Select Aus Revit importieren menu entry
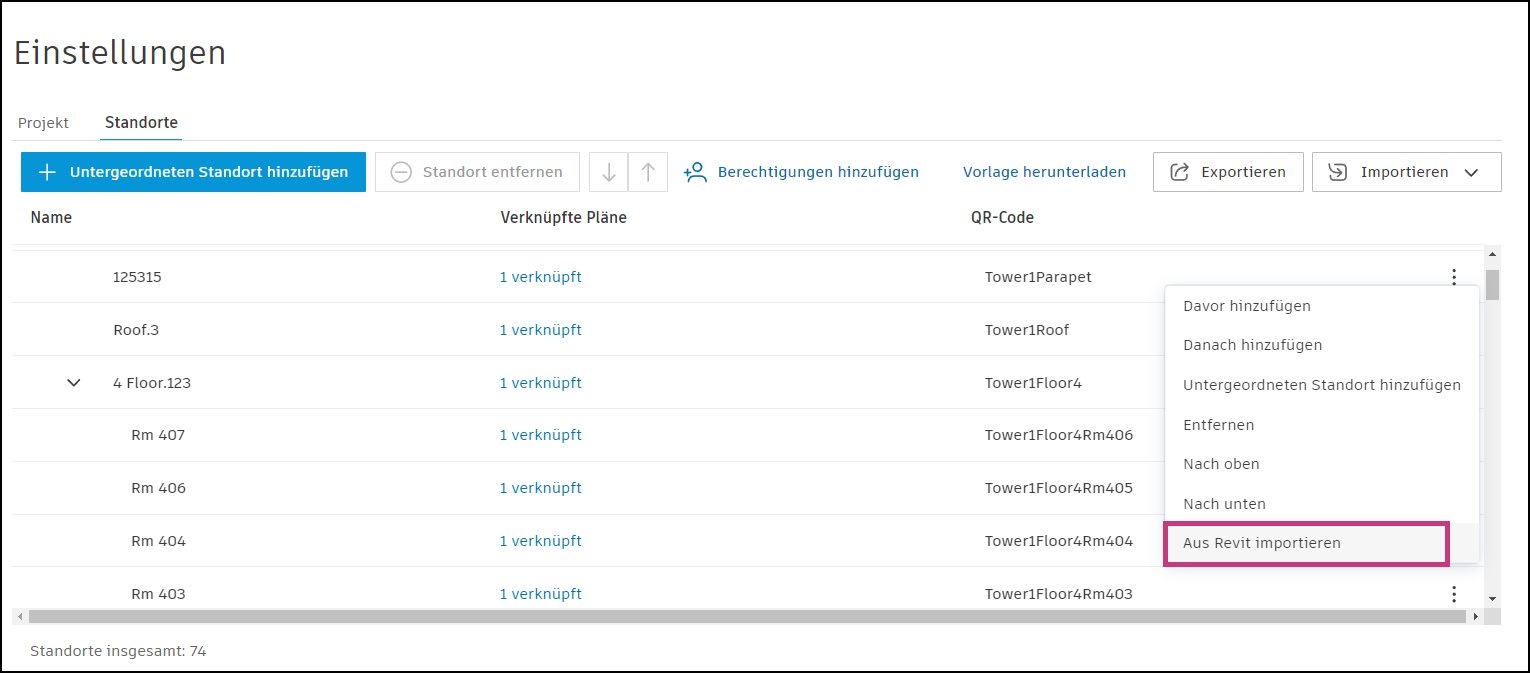This screenshot has width=1530, height=673. [x=1261, y=543]
